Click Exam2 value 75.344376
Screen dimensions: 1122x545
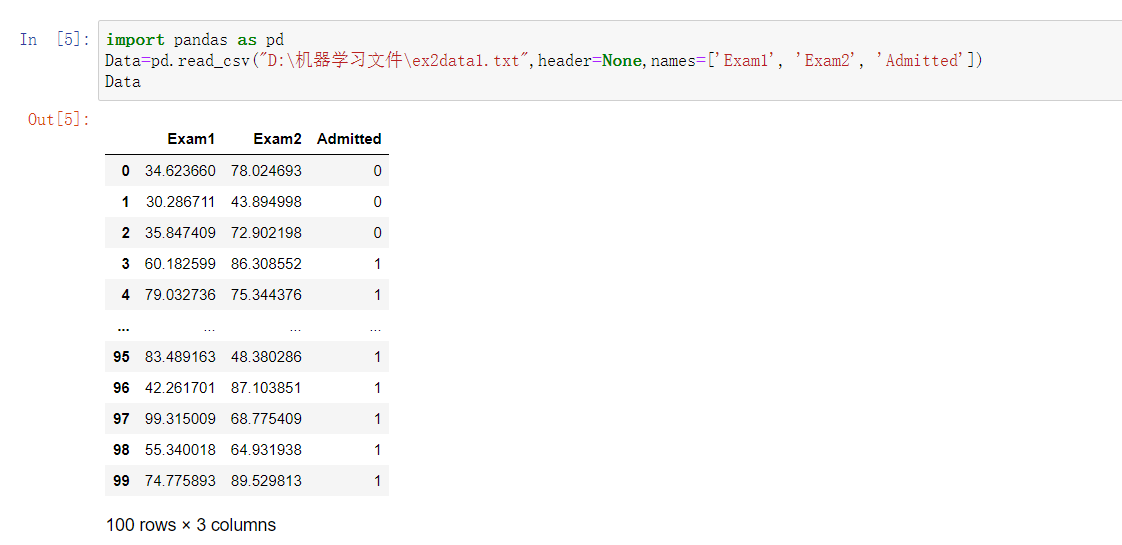point(266,295)
